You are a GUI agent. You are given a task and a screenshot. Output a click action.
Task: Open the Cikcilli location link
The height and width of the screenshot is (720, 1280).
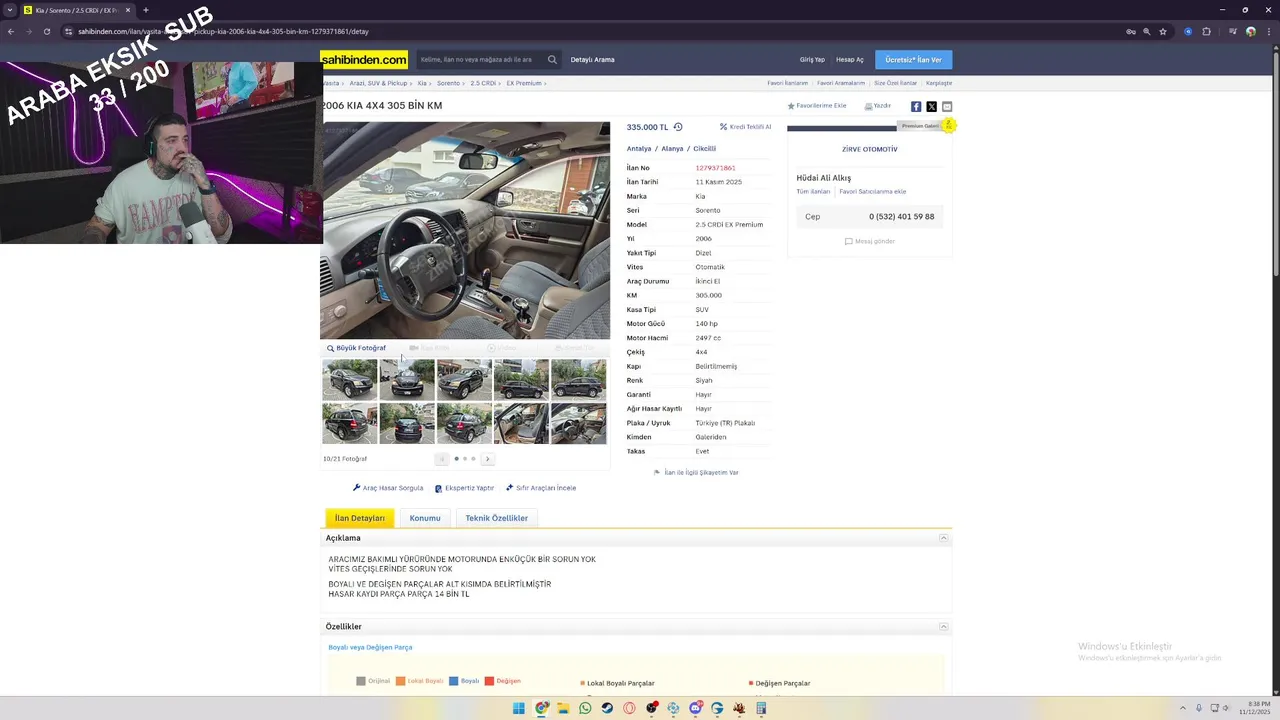[x=704, y=149]
